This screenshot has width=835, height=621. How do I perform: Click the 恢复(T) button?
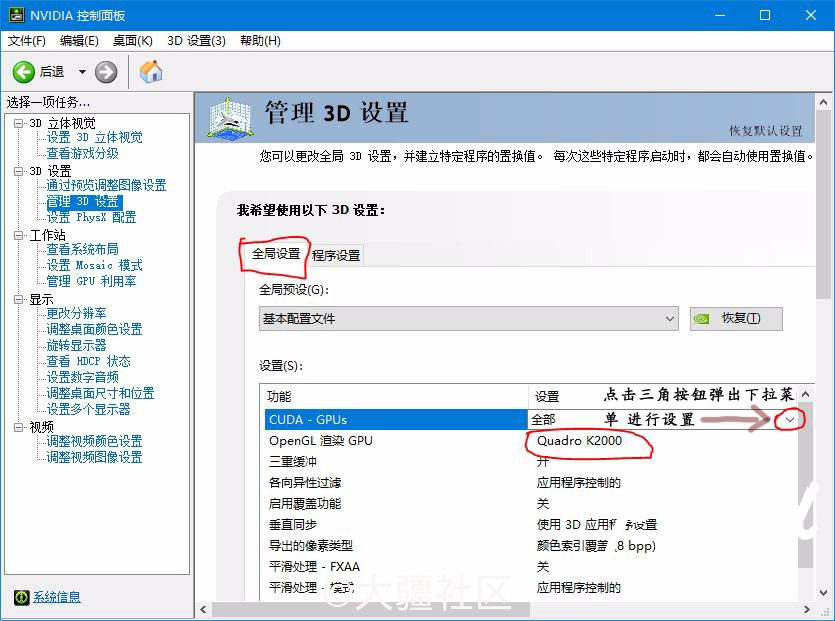[736, 318]
